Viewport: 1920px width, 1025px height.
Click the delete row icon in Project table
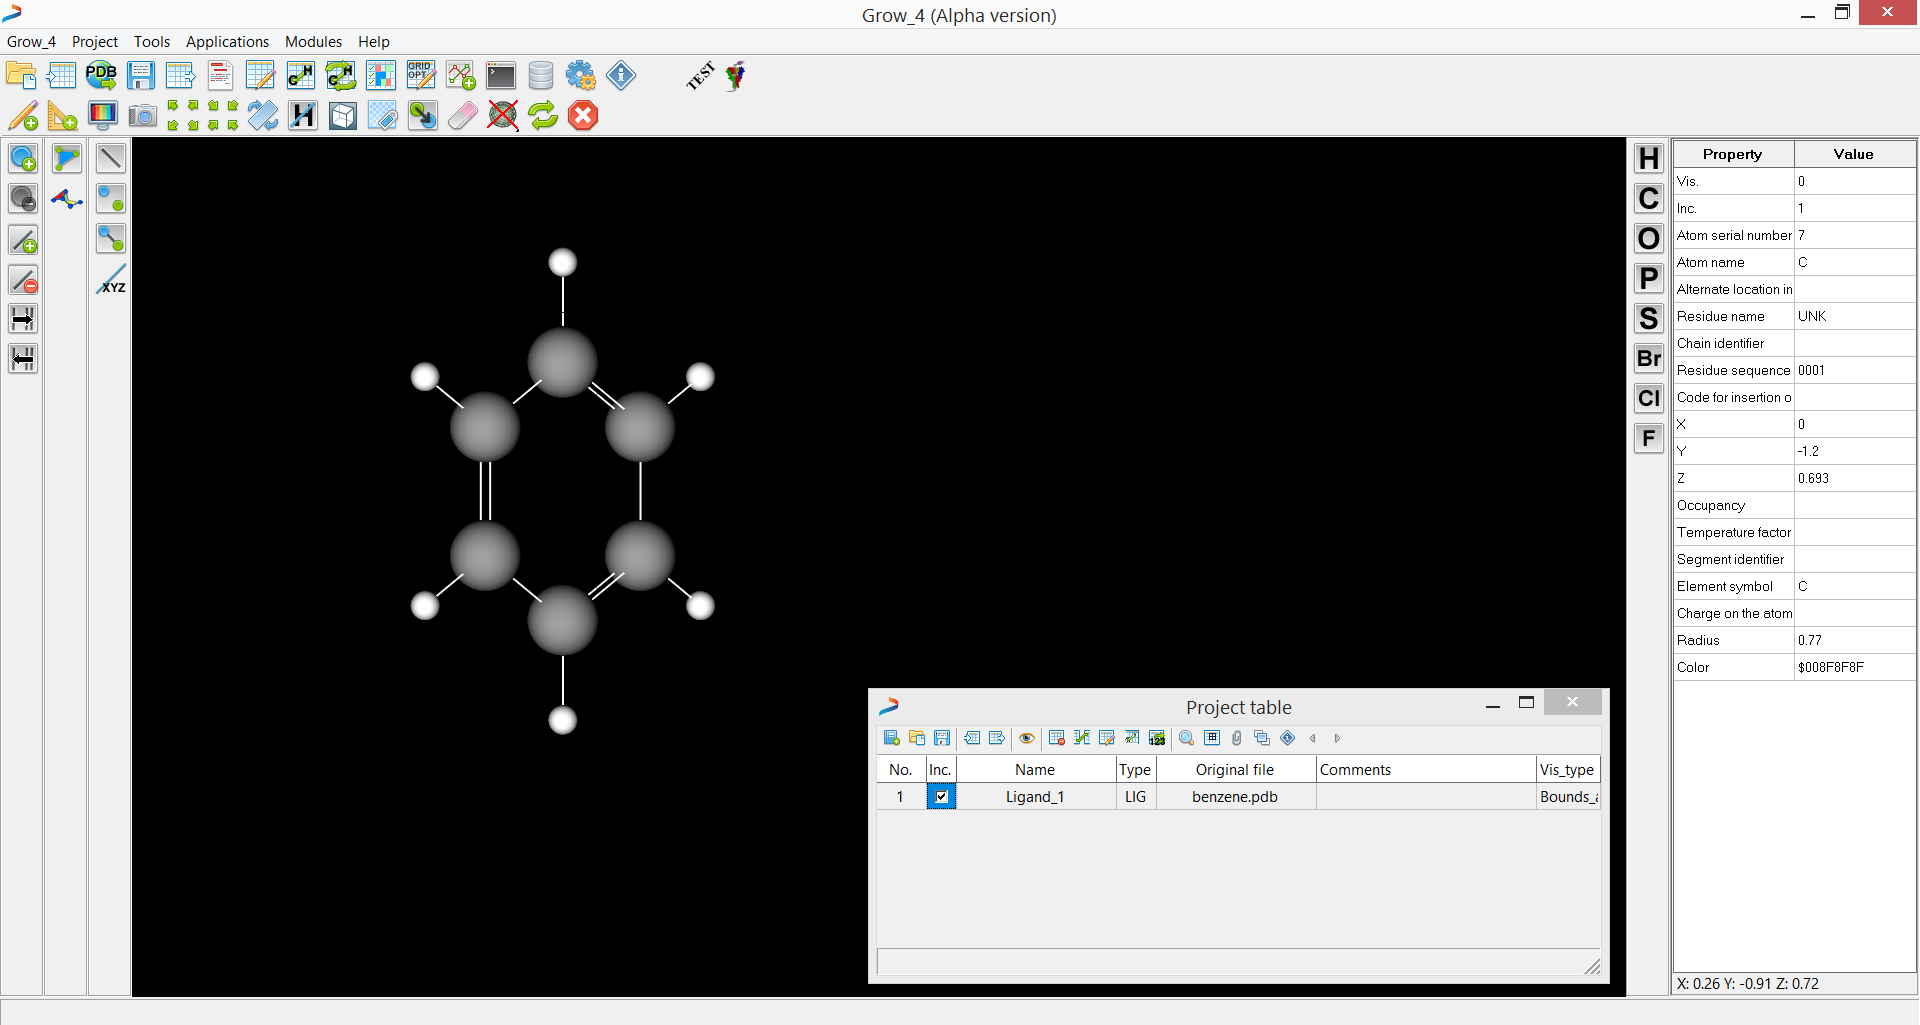[x=1056, y=738]
